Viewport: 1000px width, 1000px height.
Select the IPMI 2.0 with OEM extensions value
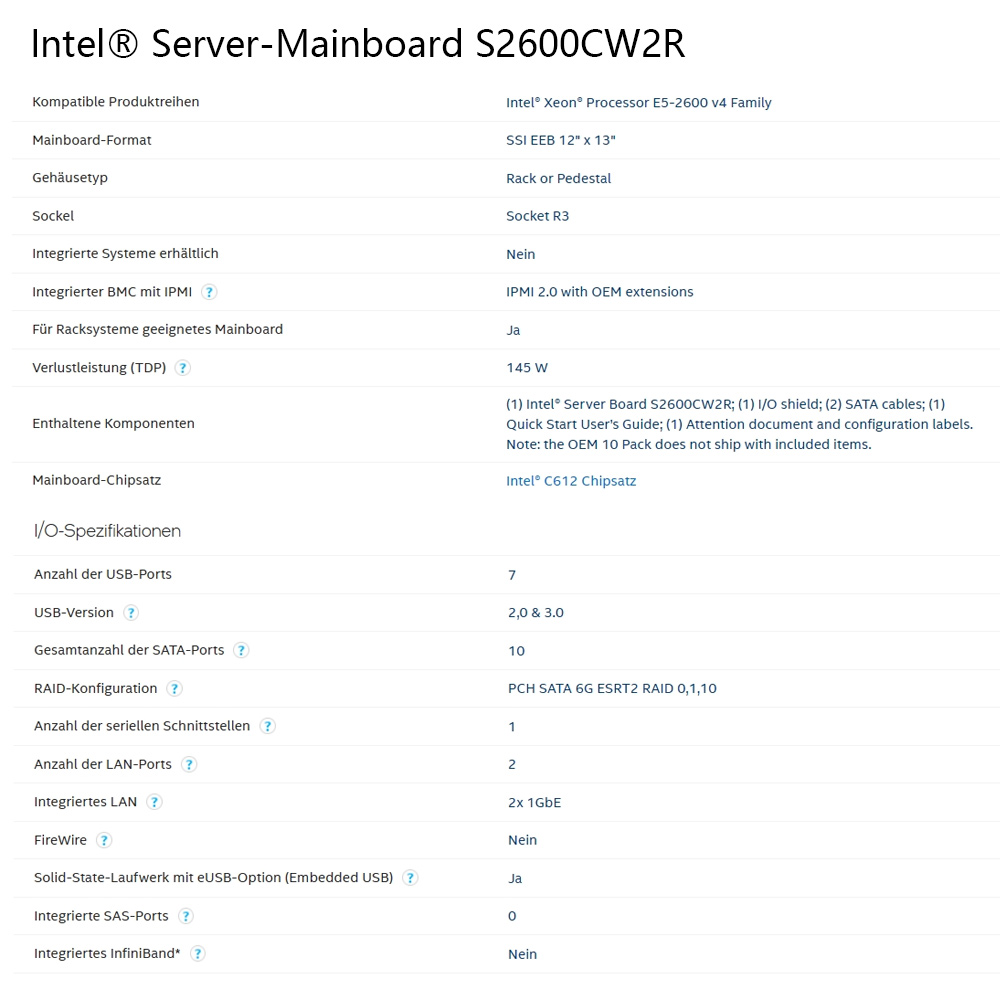coord(599,292)
